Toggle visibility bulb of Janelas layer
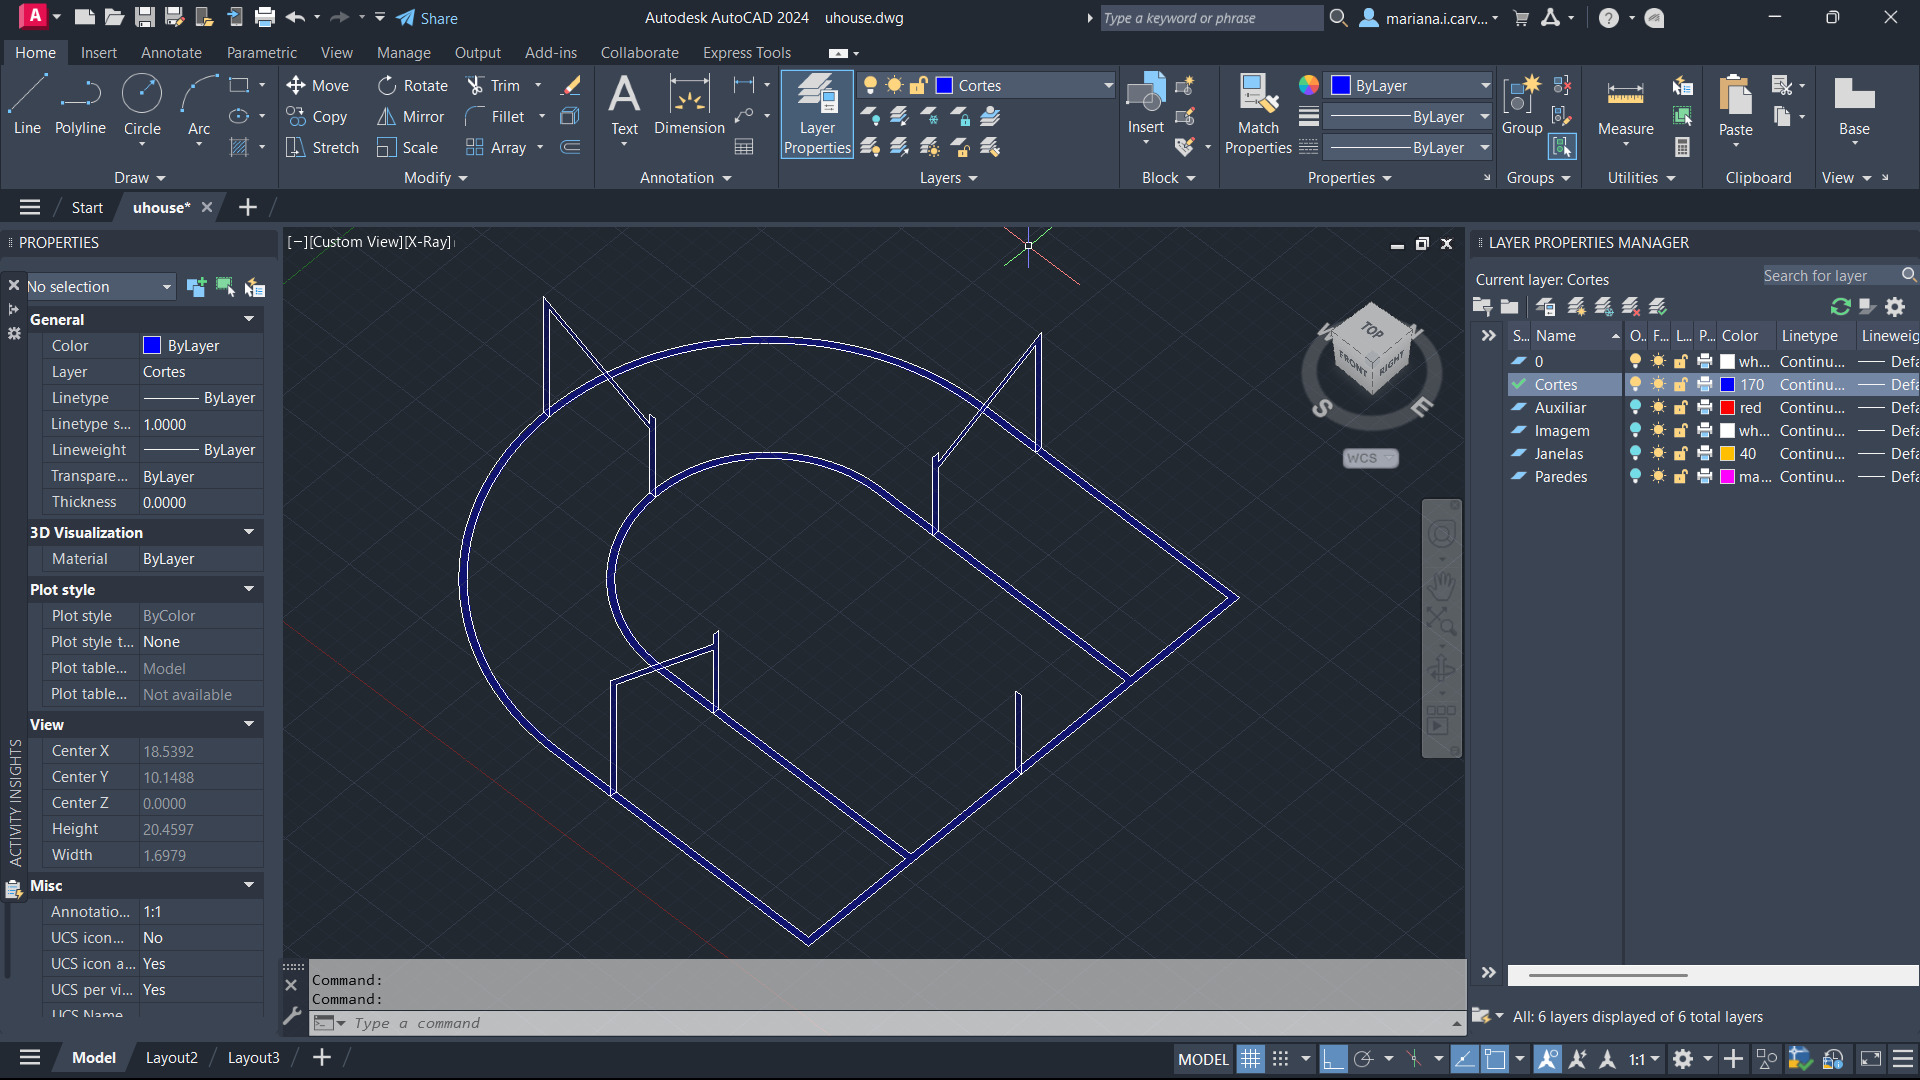Image resolution: width=1920 pixels, height=1080 pixels. click(x=1635, y=454)
